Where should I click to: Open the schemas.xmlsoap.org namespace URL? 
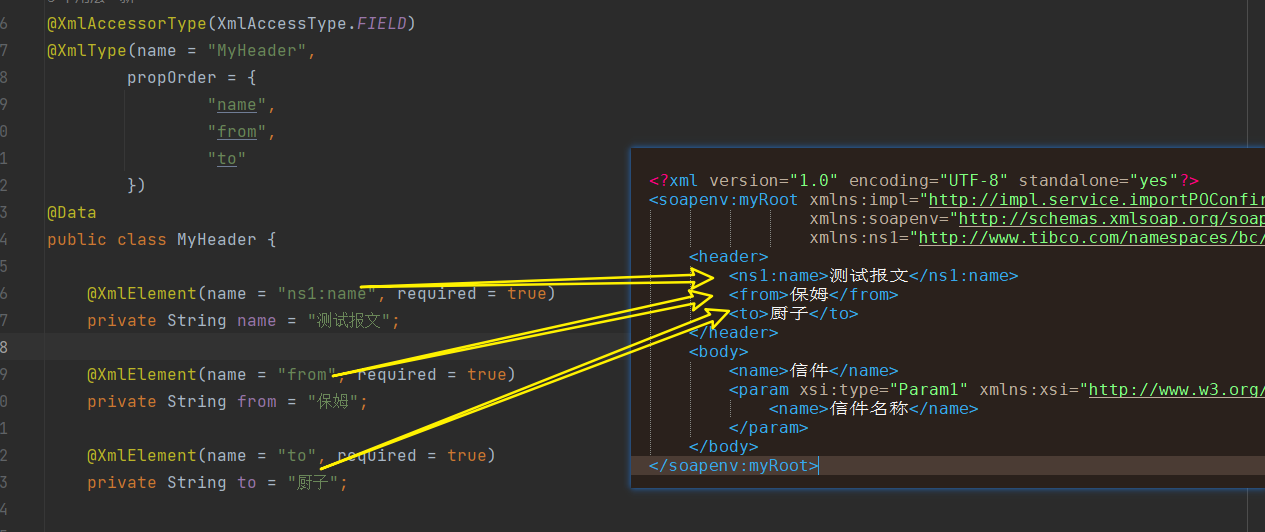pyautogui.click(x=1110, y=219)
